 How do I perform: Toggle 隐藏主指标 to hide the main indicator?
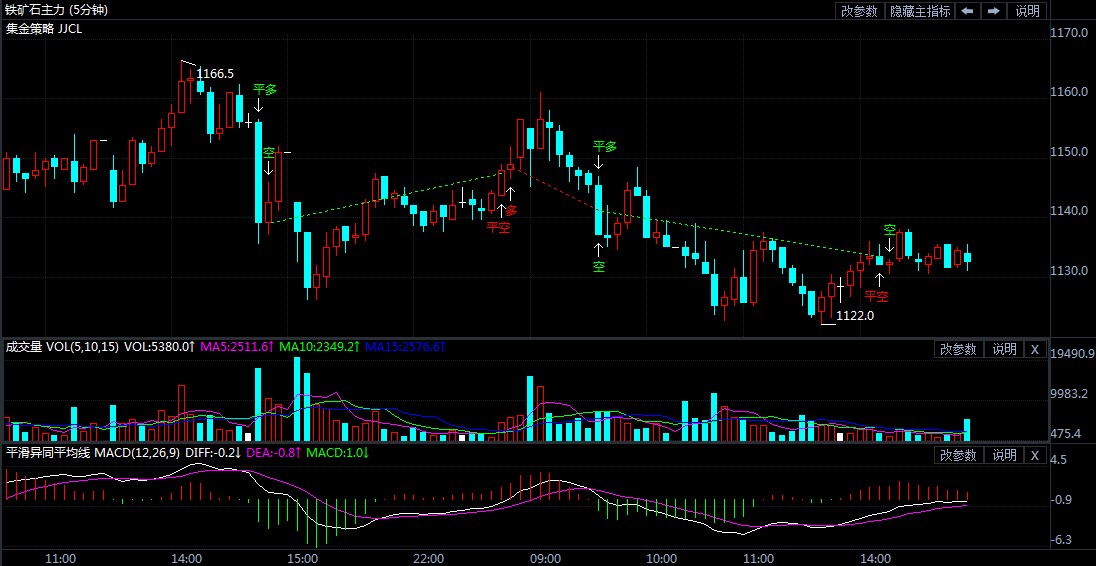point(920,11)
